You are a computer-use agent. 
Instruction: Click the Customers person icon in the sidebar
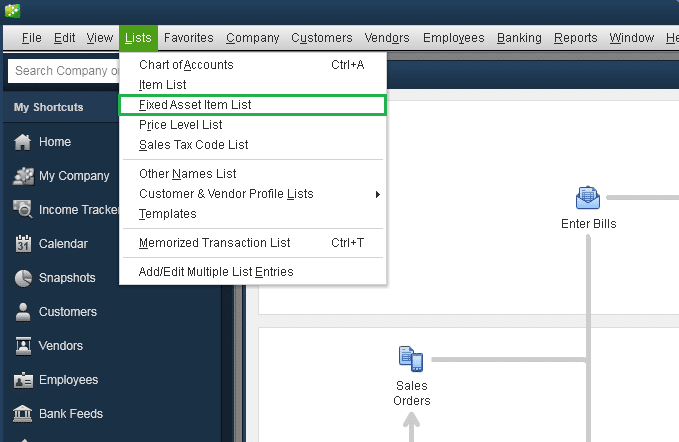pyautogui.click(x=23, y=312)
